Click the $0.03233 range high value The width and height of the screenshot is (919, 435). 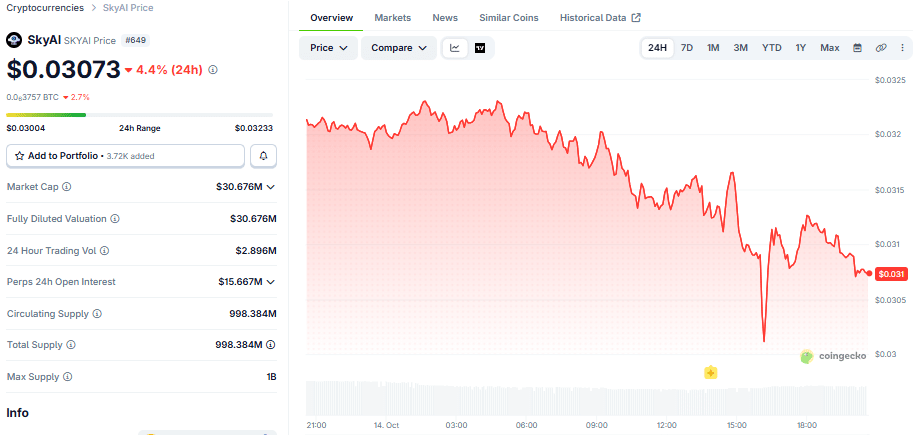[x=254, y=128]
